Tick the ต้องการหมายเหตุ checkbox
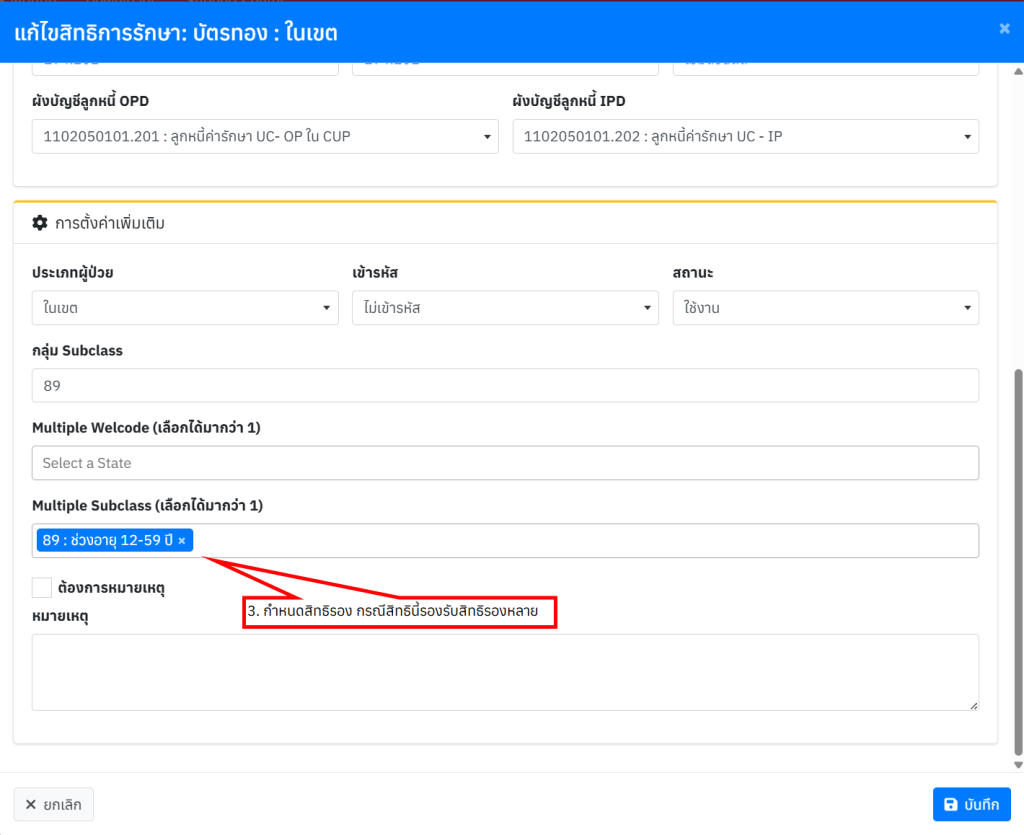This screenshot has width=1024, height=835. pos(42,588)
